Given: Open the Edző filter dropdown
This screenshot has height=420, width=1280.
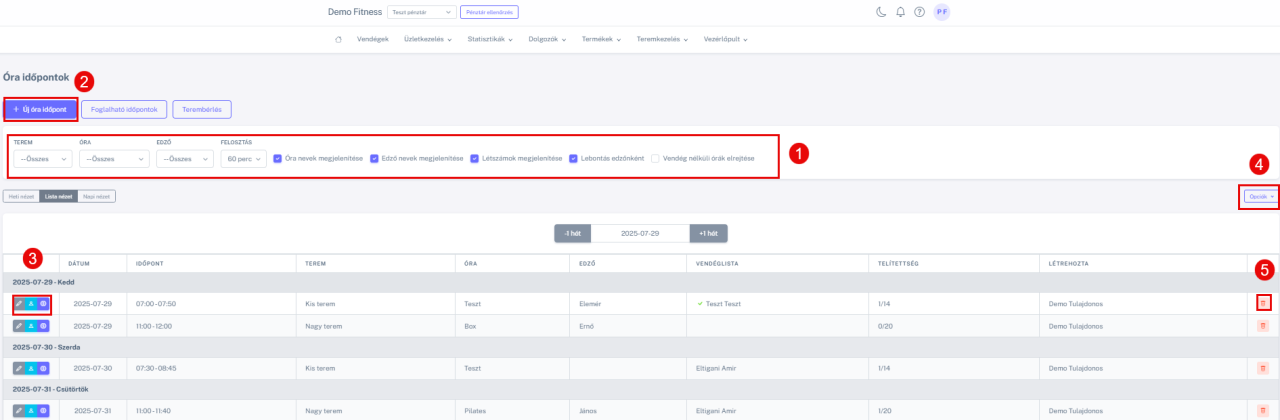Looking at the screenshot, I should (x=185, y=159).
